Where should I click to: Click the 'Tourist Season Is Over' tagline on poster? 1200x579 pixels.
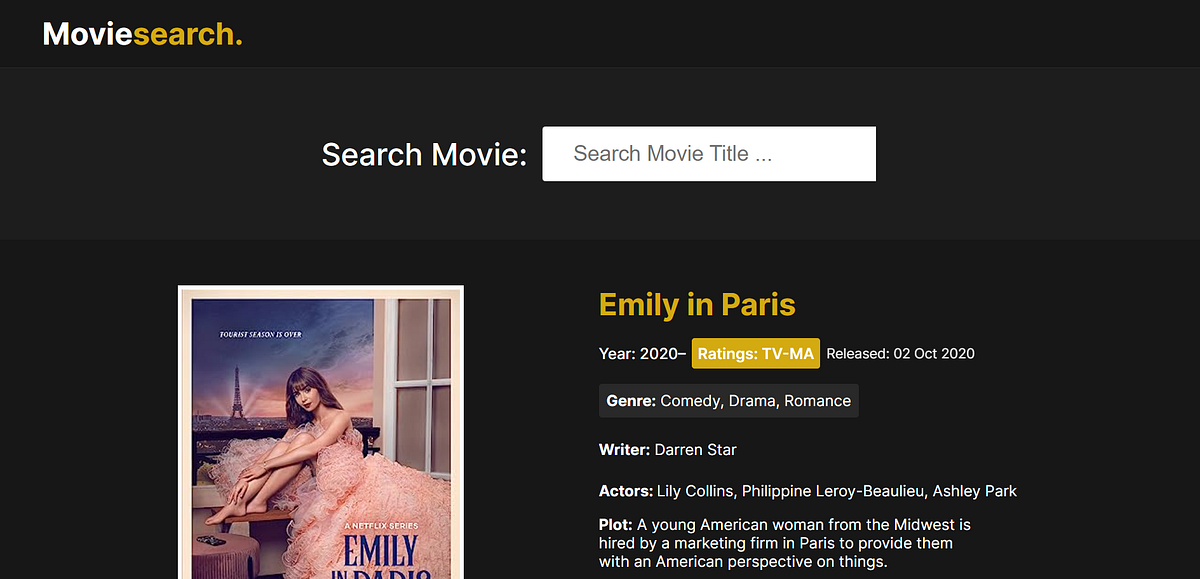click(x=260, y=333)
